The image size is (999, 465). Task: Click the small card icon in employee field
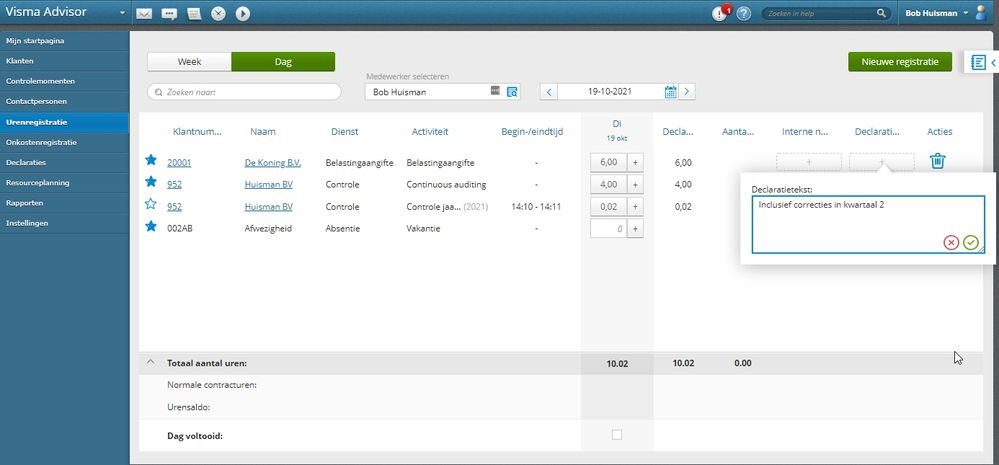pyautogui.click(x=495, y=90)
